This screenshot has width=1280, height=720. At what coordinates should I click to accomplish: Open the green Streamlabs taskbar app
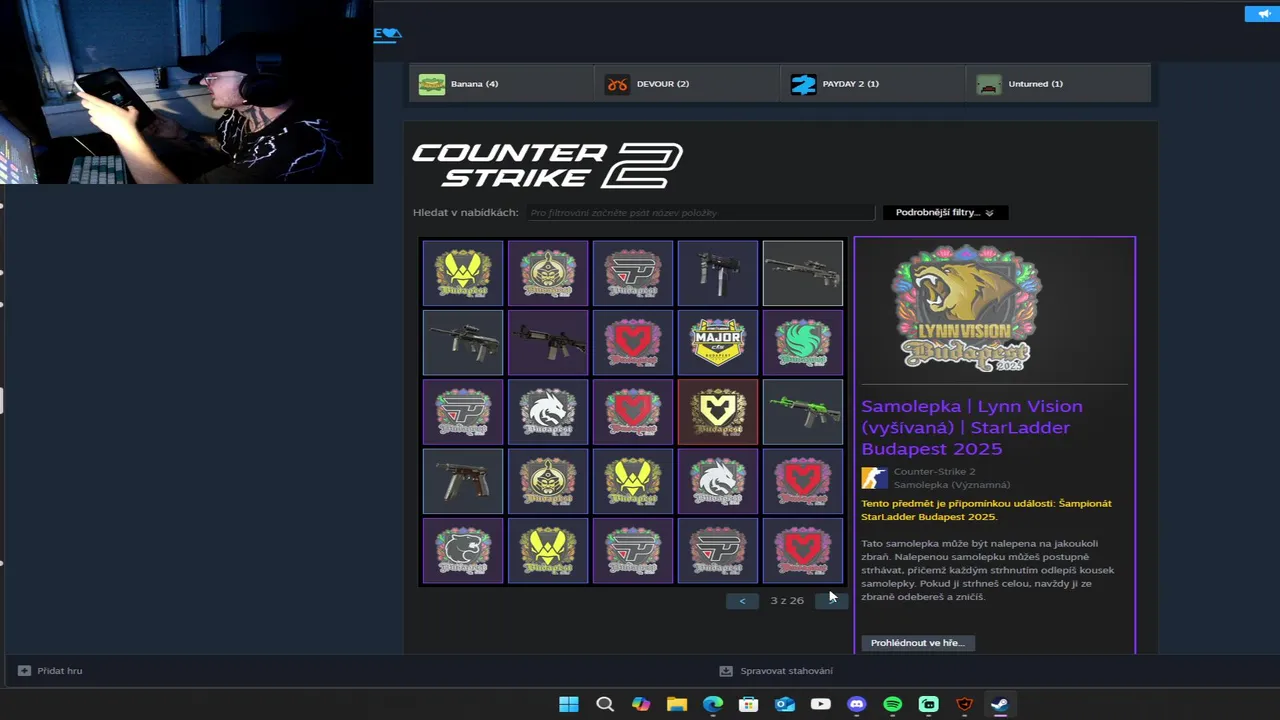(x=929, y=704)
